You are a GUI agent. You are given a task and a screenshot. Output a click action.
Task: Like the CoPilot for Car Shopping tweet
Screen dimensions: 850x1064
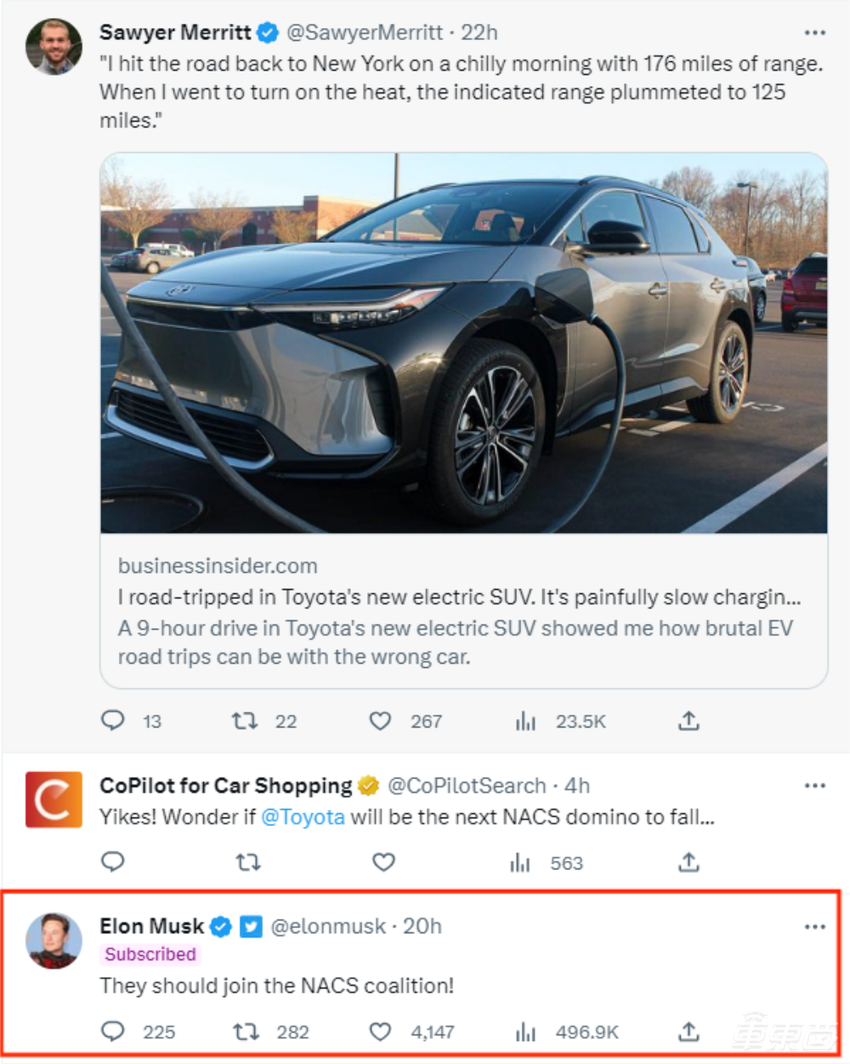[x=383, y=862]
